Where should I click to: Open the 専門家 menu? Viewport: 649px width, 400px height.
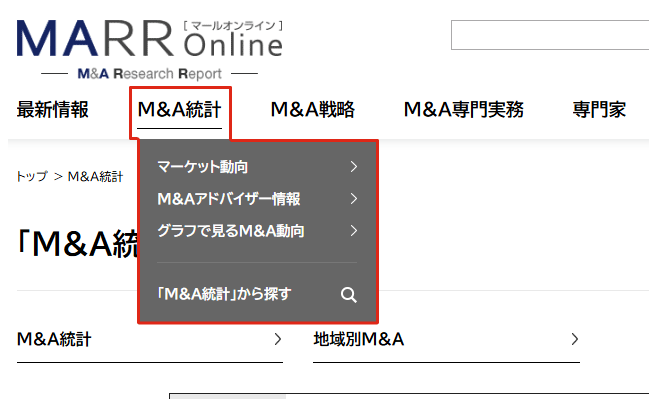(x=599, y=110)
